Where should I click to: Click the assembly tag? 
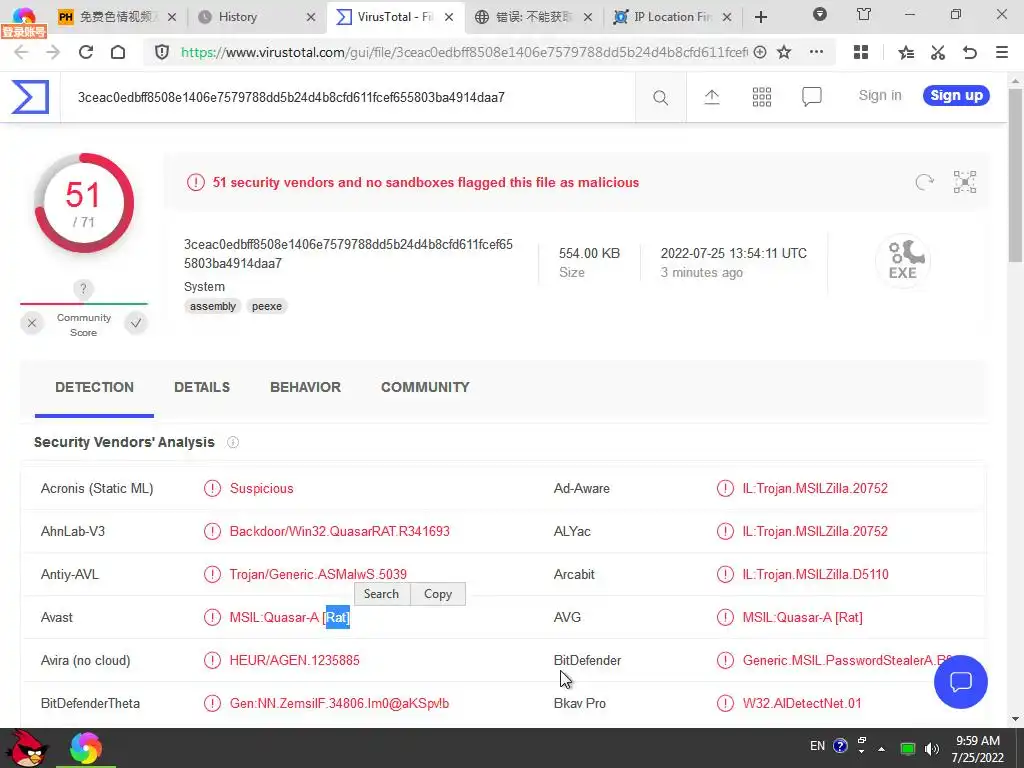(x=213, y=306)
